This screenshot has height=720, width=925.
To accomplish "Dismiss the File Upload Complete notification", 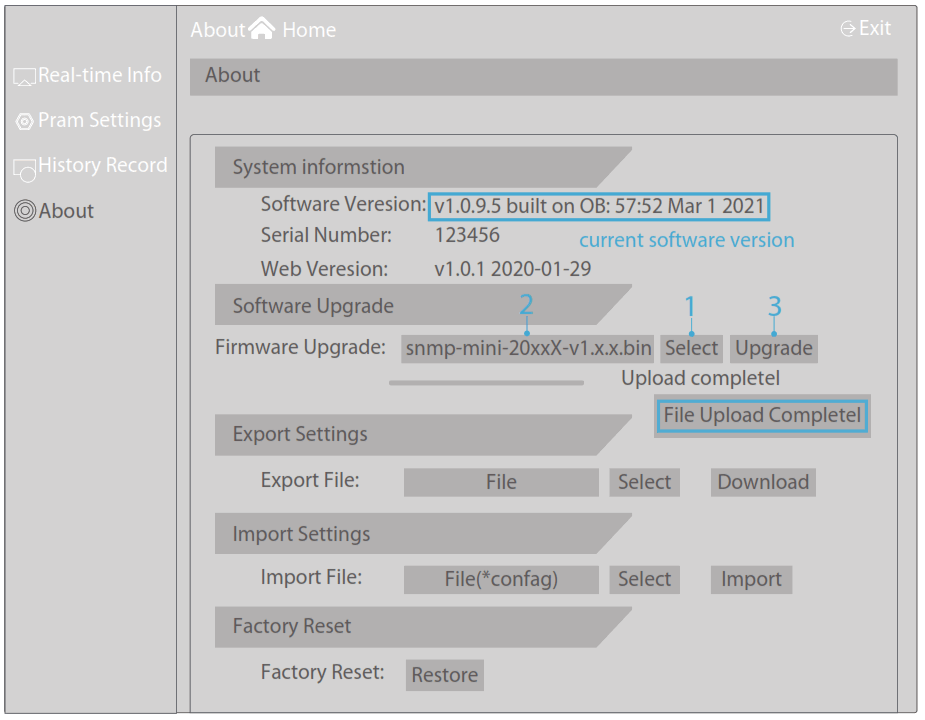I will coord(762,415).
